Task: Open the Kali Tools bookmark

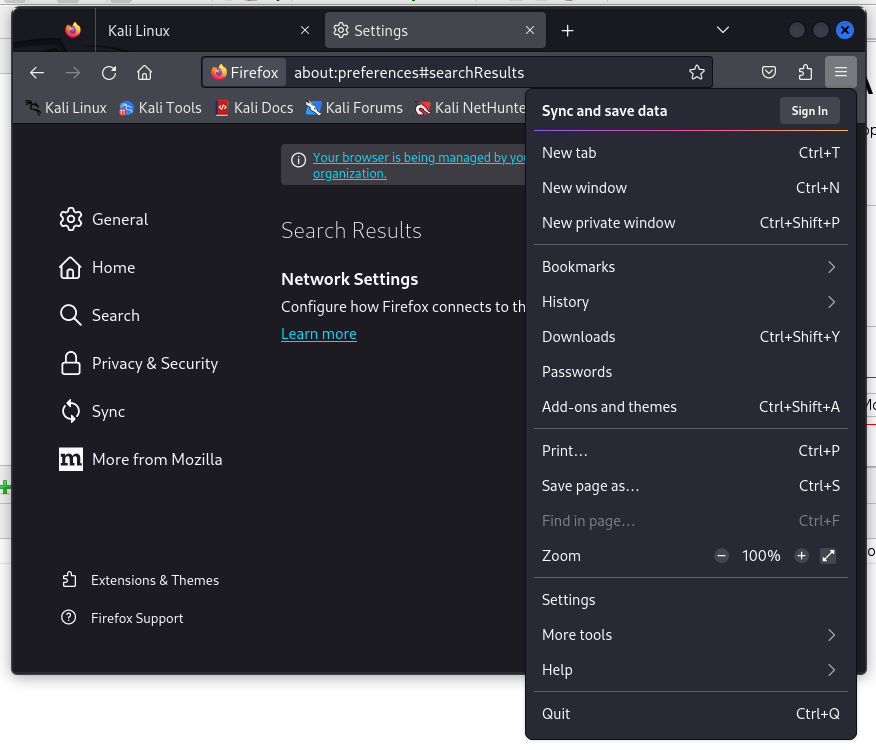Action: point(160,108)
